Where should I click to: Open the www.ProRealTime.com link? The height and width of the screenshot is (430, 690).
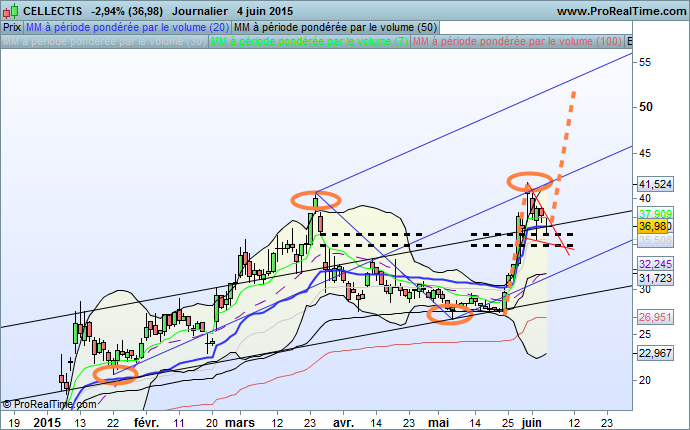[x=621, y=11]
